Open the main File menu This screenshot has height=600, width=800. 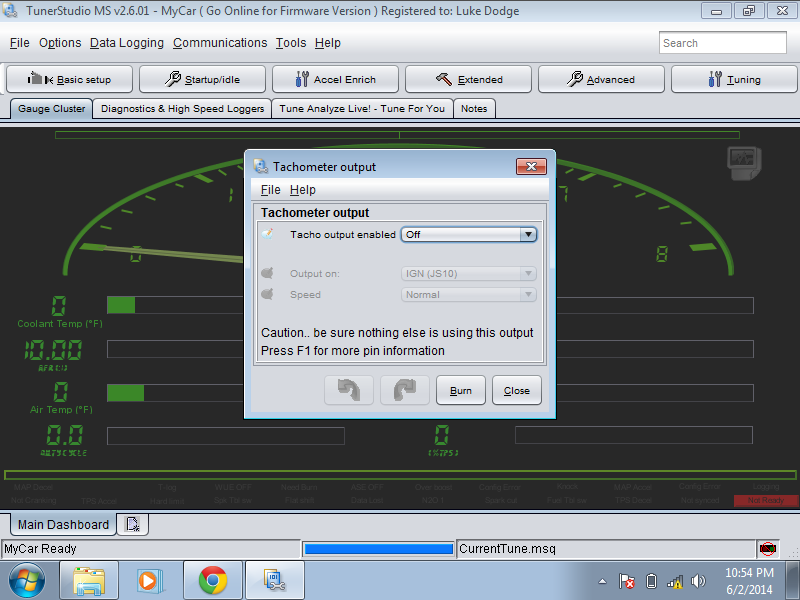point(20,43)
